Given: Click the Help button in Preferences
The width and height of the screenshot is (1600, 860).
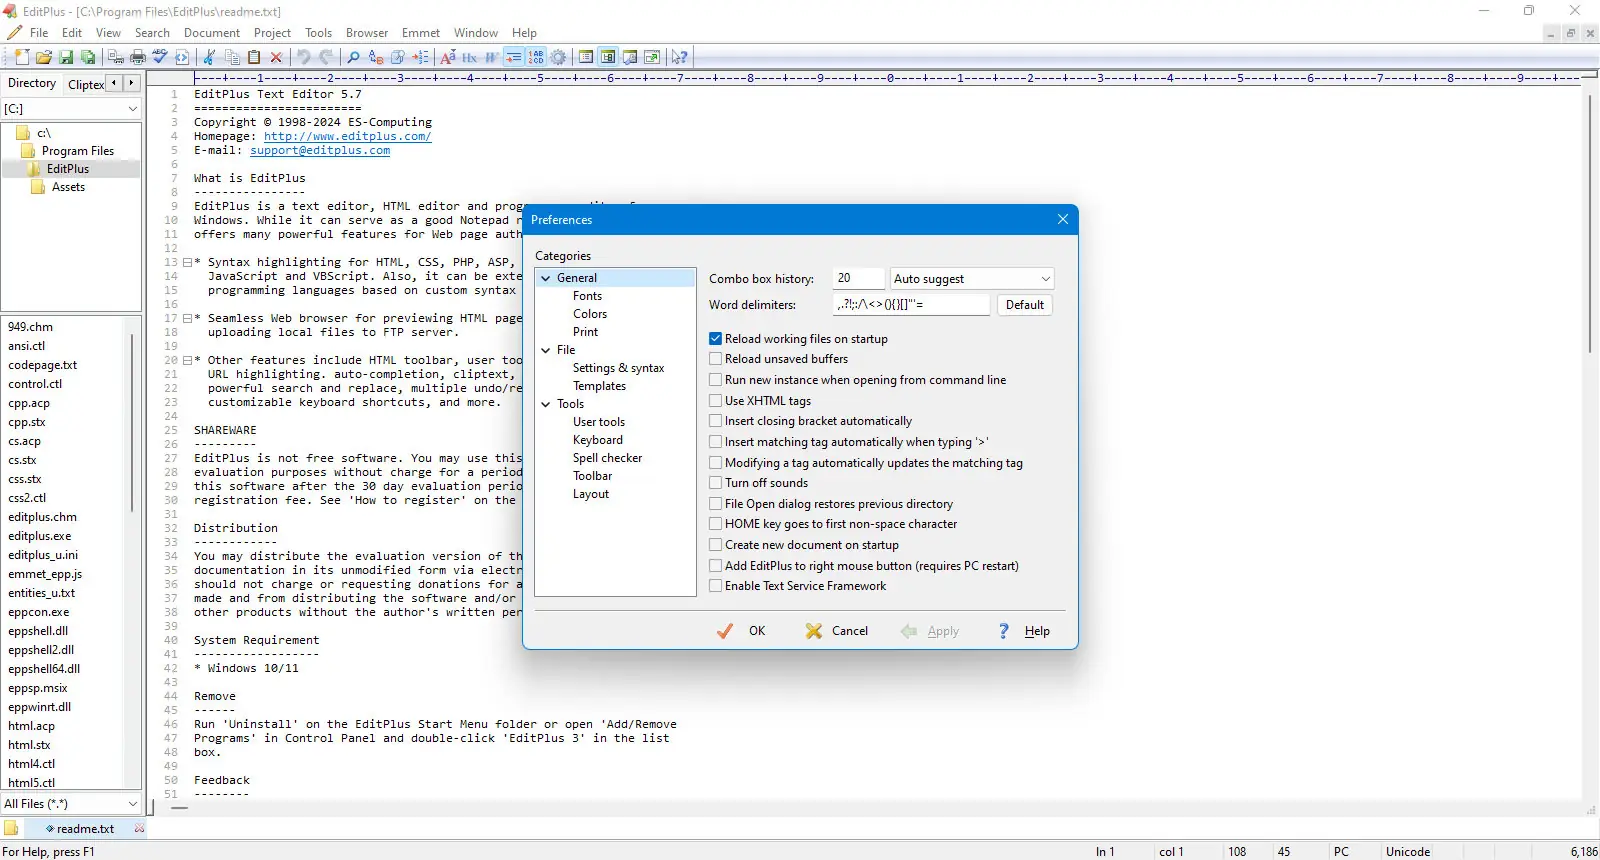Looking at the screenshot, I should [1024, 631].
